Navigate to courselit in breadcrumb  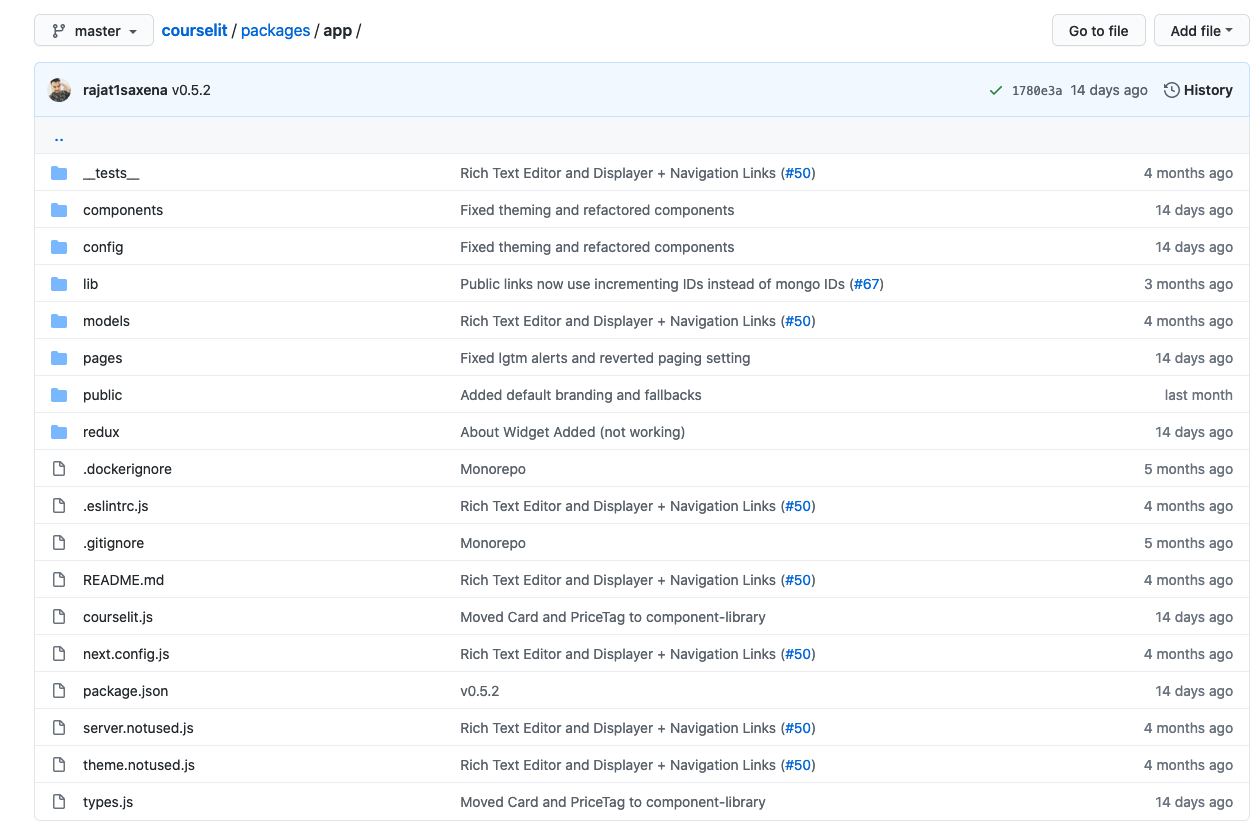[x=194, y=31]
